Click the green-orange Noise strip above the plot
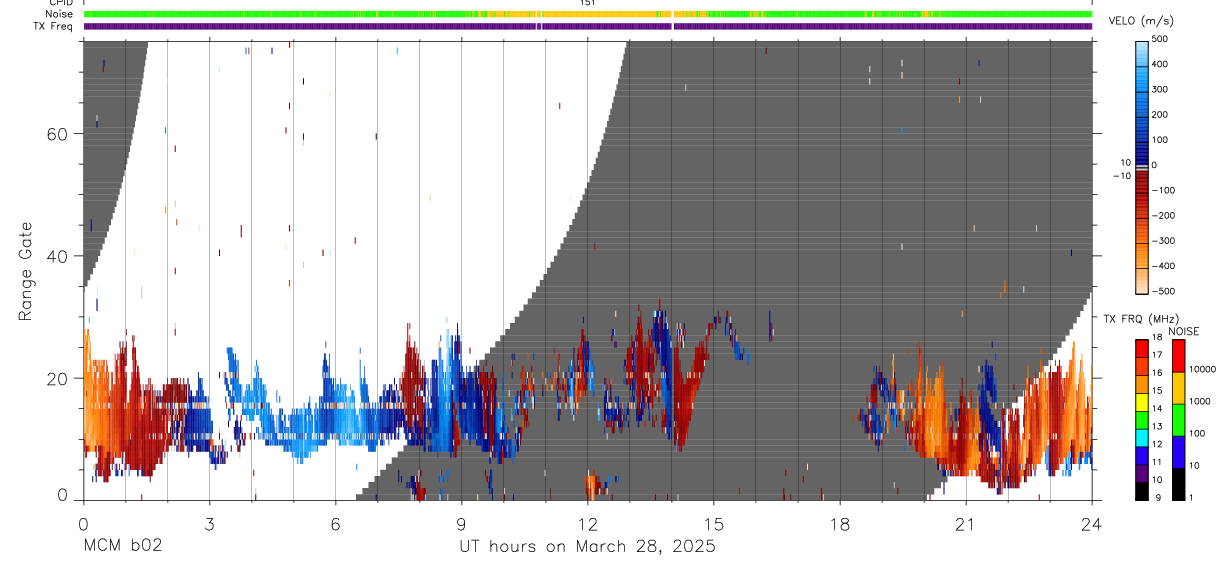The width and height of the screenshot is (1228, 567). 588,14
